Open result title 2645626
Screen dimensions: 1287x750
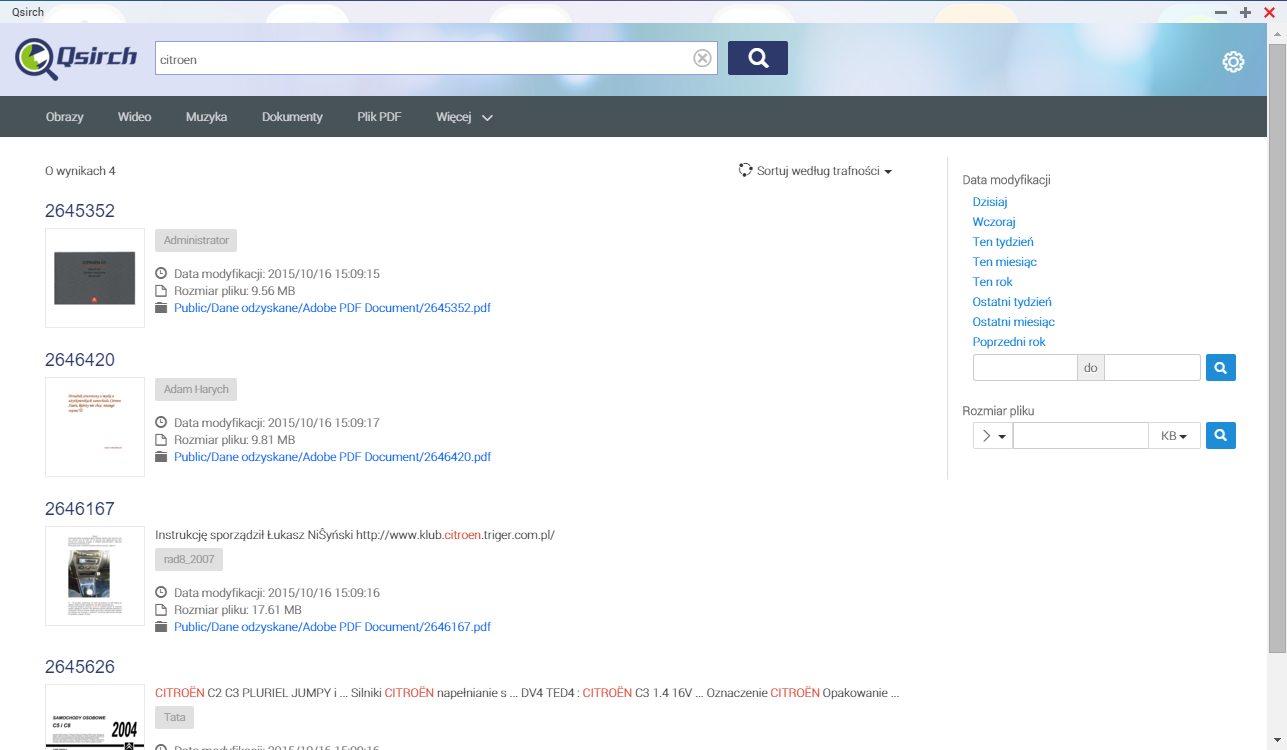tap(80, 667)
